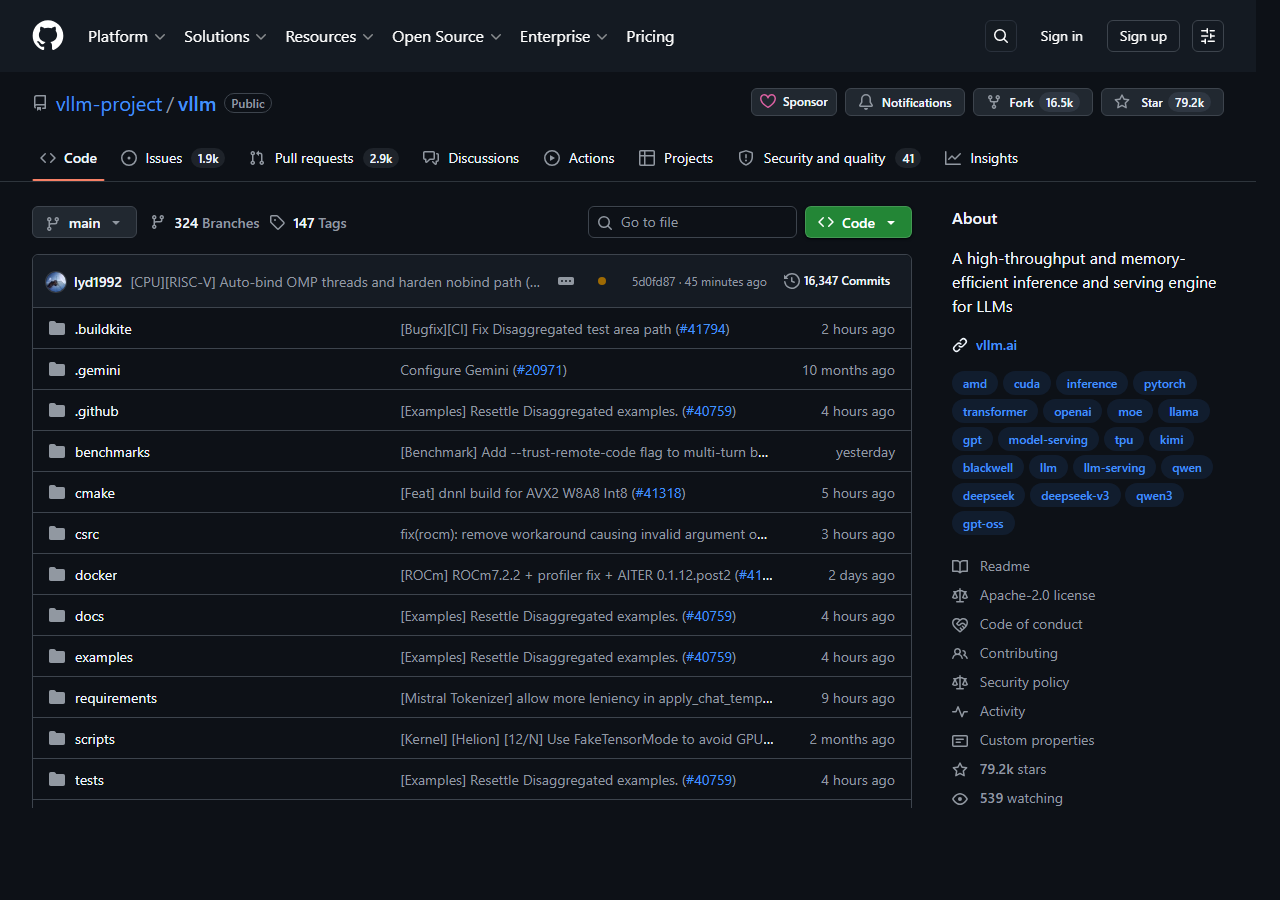Viewport: 1280px width, 900px height.
Task: Open the Security and quality tab
Action: click(828, 158)
